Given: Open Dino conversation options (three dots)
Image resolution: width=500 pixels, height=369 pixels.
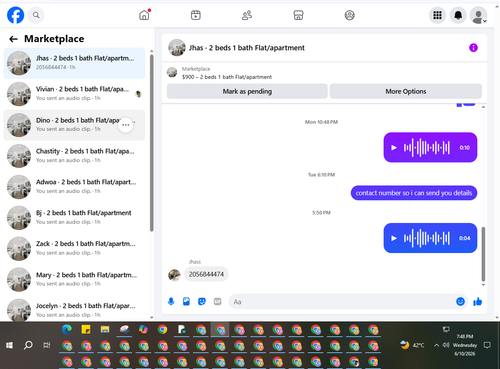Looking at the screenshot, I should [x=126, y=125].
